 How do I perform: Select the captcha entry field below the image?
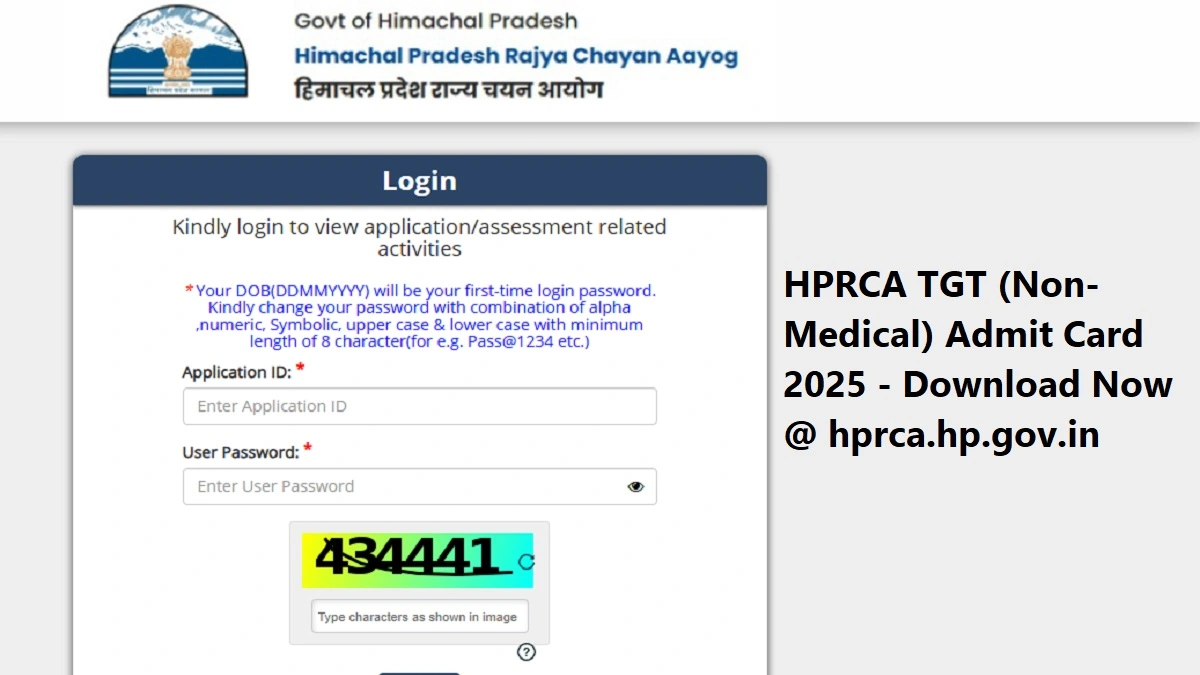click(x=418, y=616)
